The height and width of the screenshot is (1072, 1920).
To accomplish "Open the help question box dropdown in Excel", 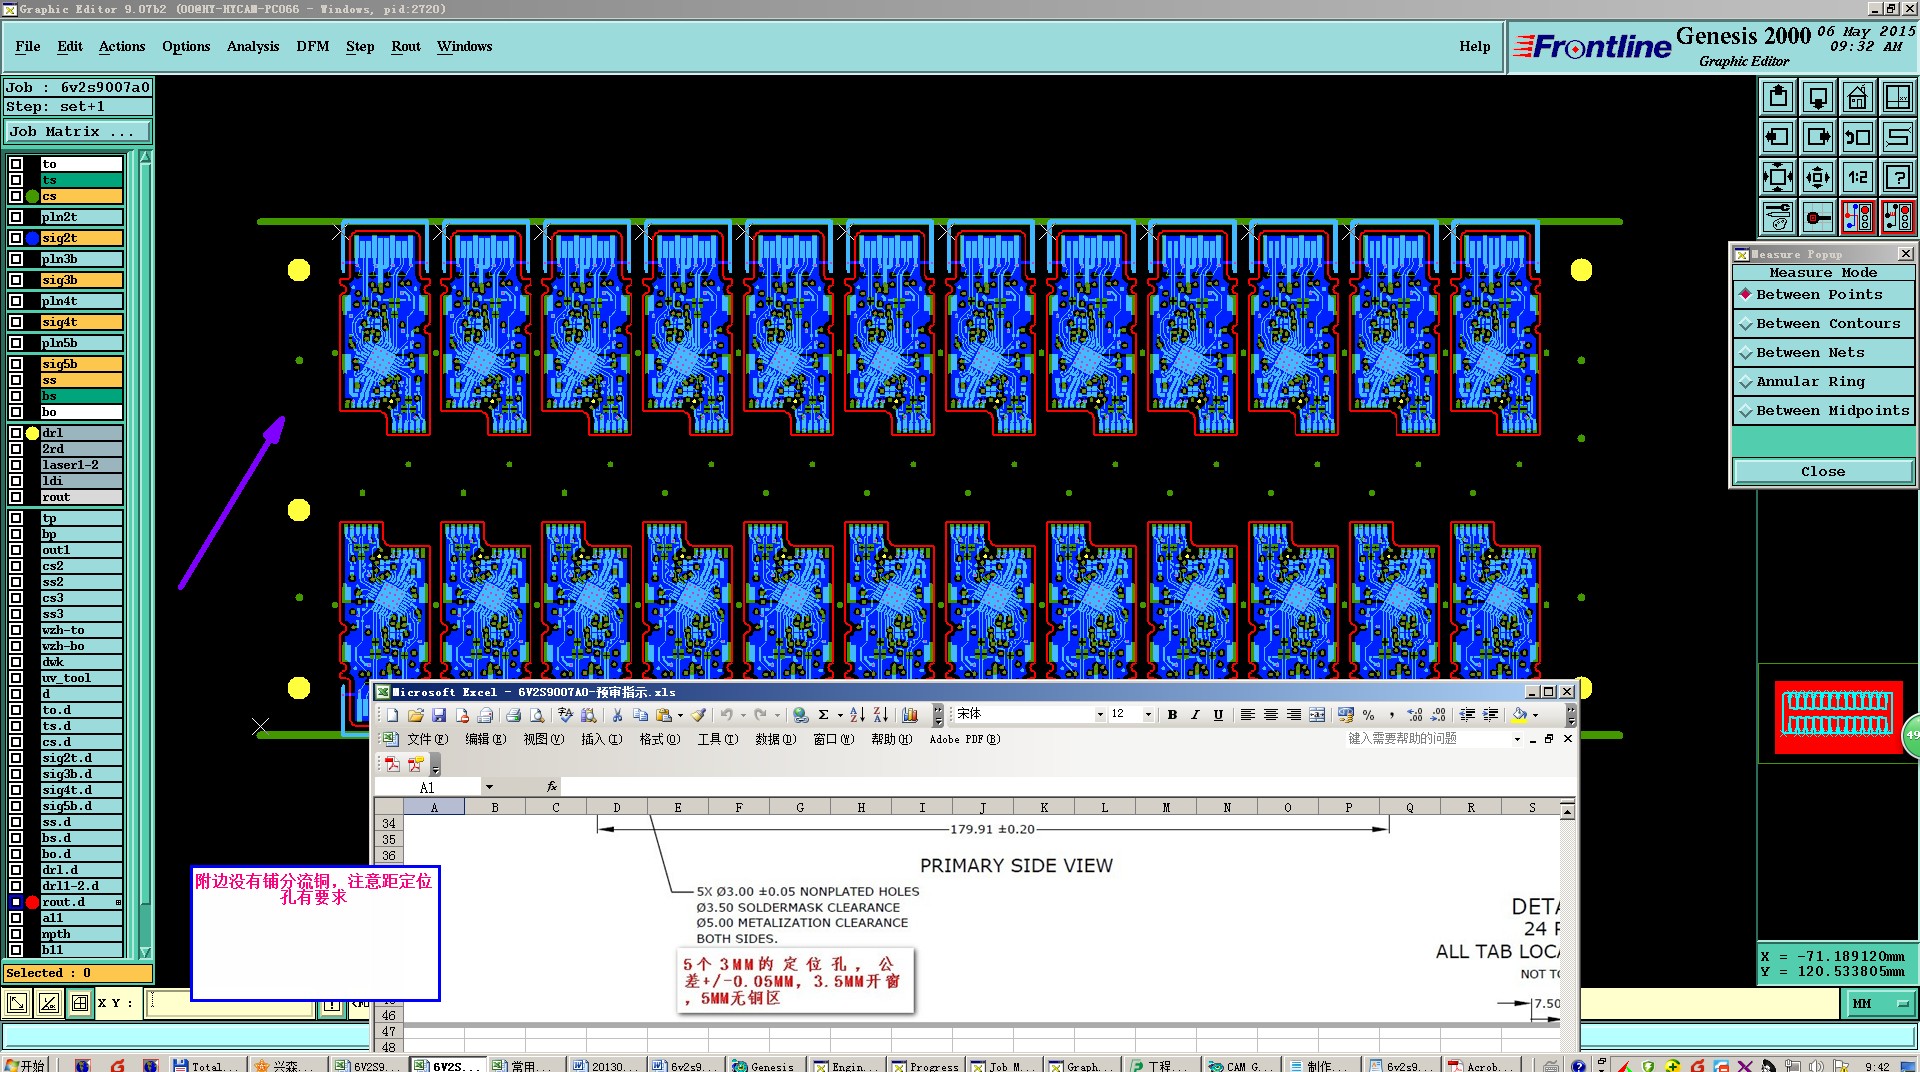I will point(1517,739).
